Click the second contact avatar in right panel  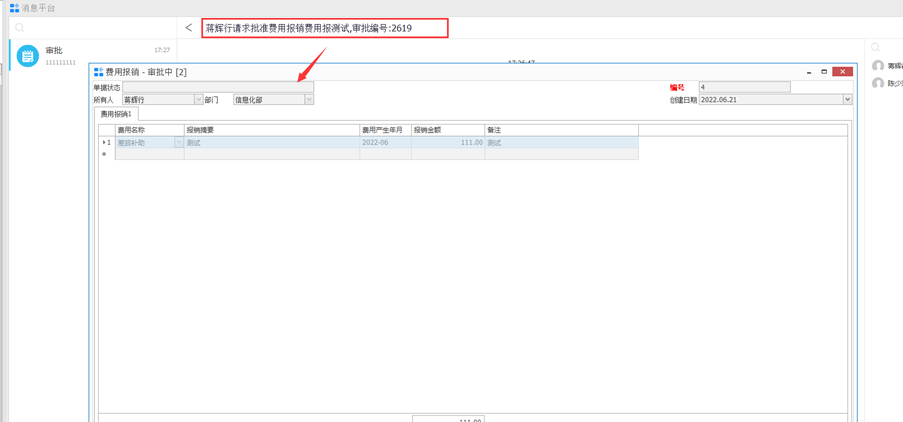click(878, 84)
